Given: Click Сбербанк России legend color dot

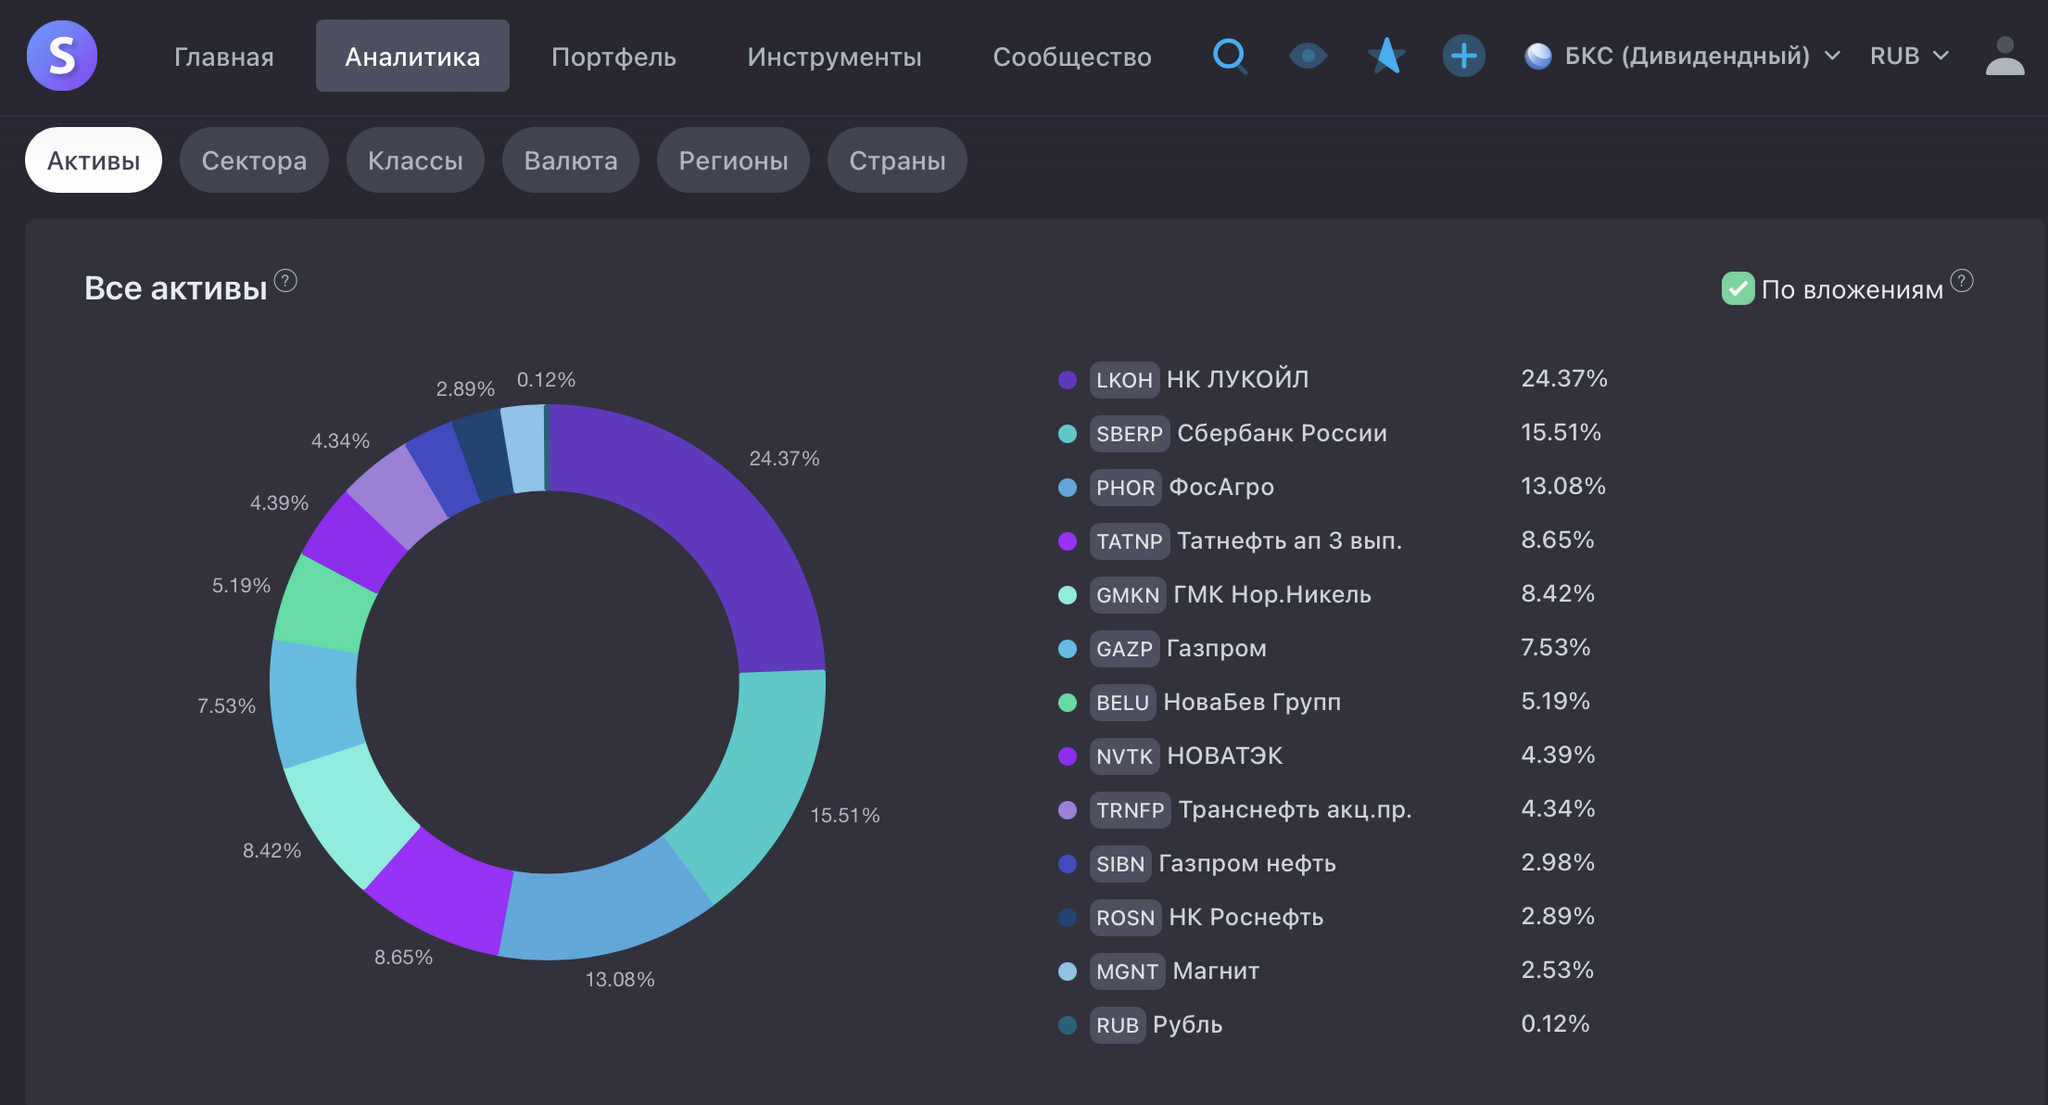Looking at the screenshot, I should pyautogui.click(x=1067, y=434).
